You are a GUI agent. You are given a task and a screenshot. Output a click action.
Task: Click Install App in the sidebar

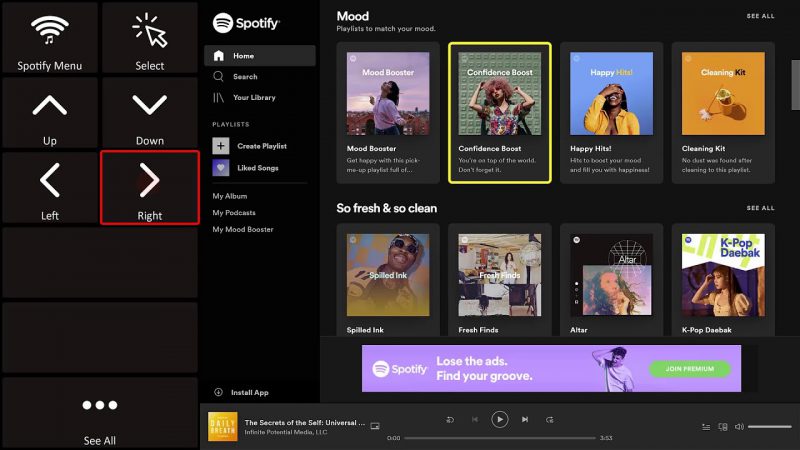(241, 392)
